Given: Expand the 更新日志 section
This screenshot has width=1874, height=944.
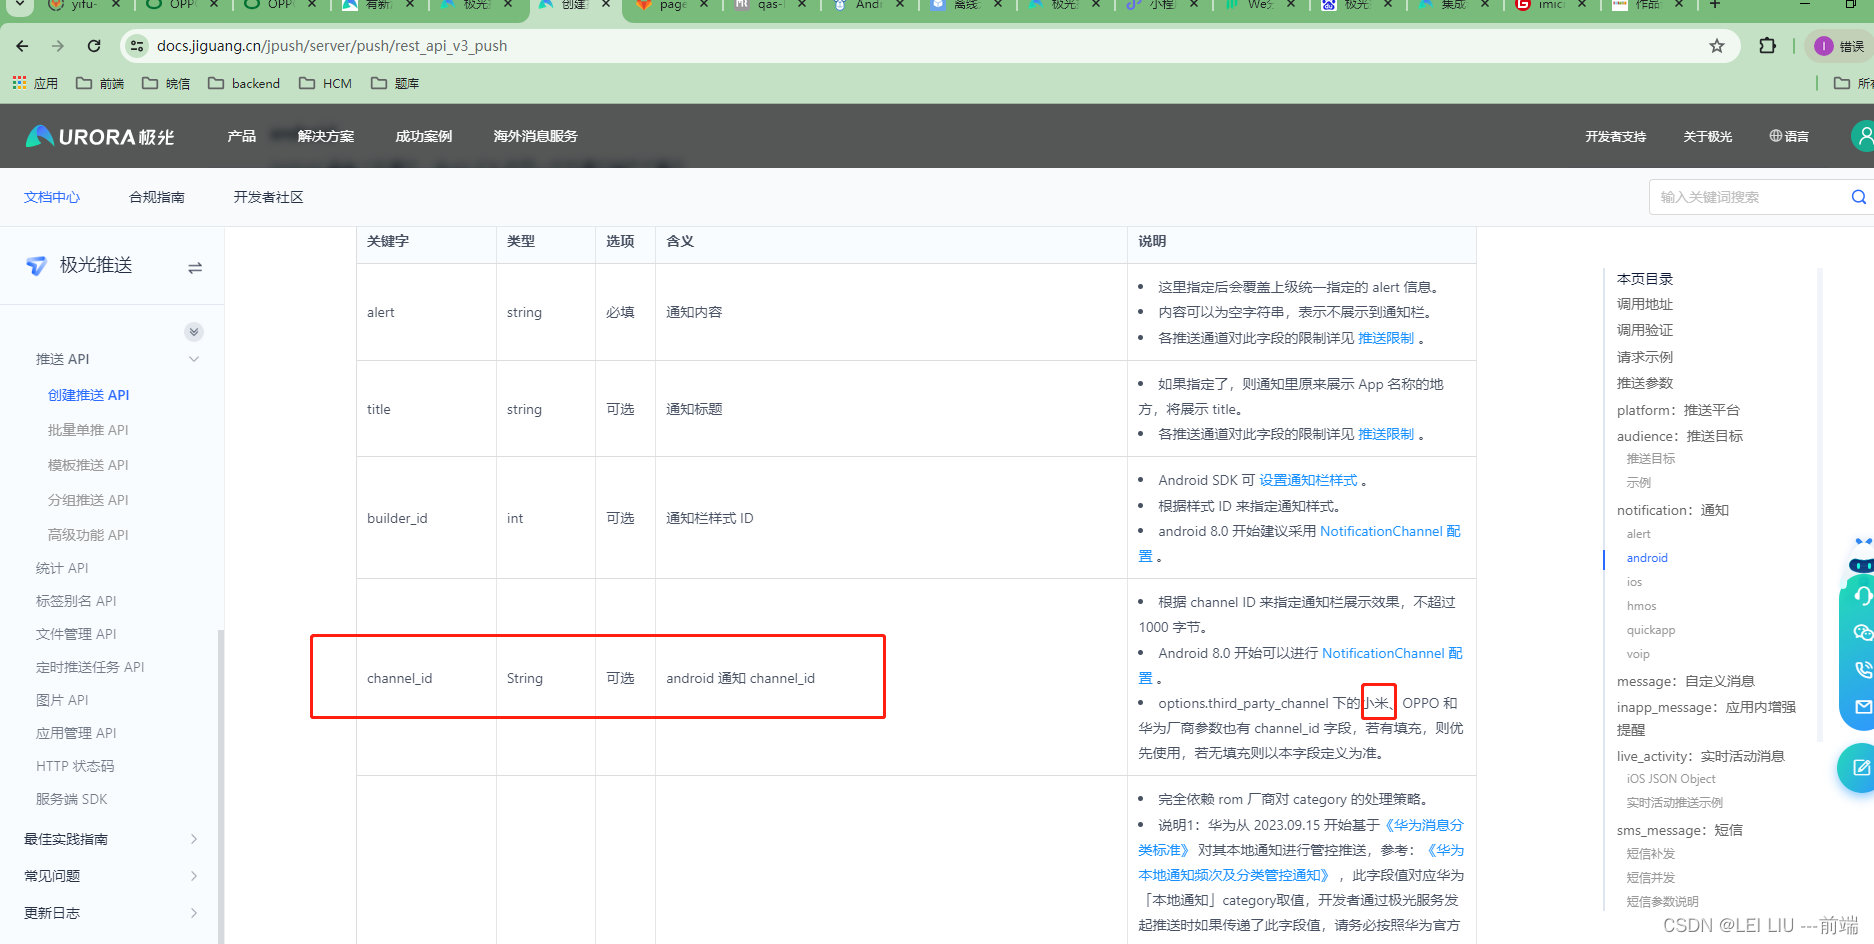Looking at the screenshot, I should click(194, 913).
